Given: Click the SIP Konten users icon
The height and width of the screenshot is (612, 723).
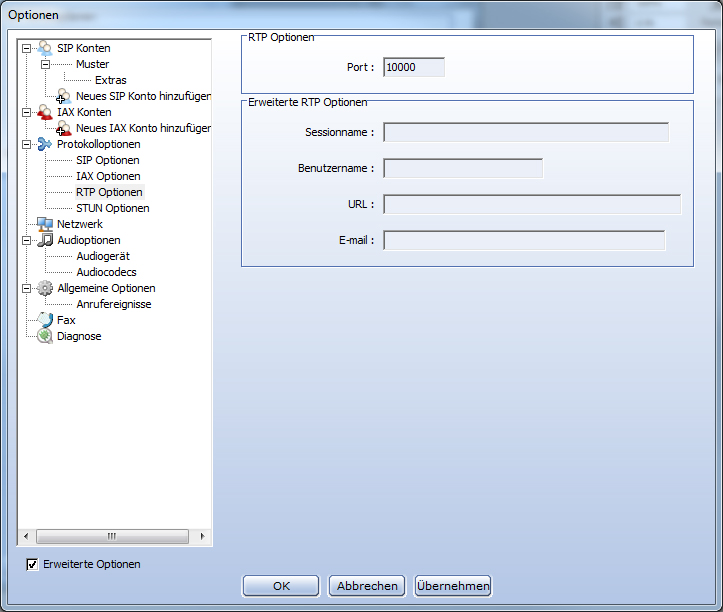Looking at the screenshot, I should tap(45, 48).
